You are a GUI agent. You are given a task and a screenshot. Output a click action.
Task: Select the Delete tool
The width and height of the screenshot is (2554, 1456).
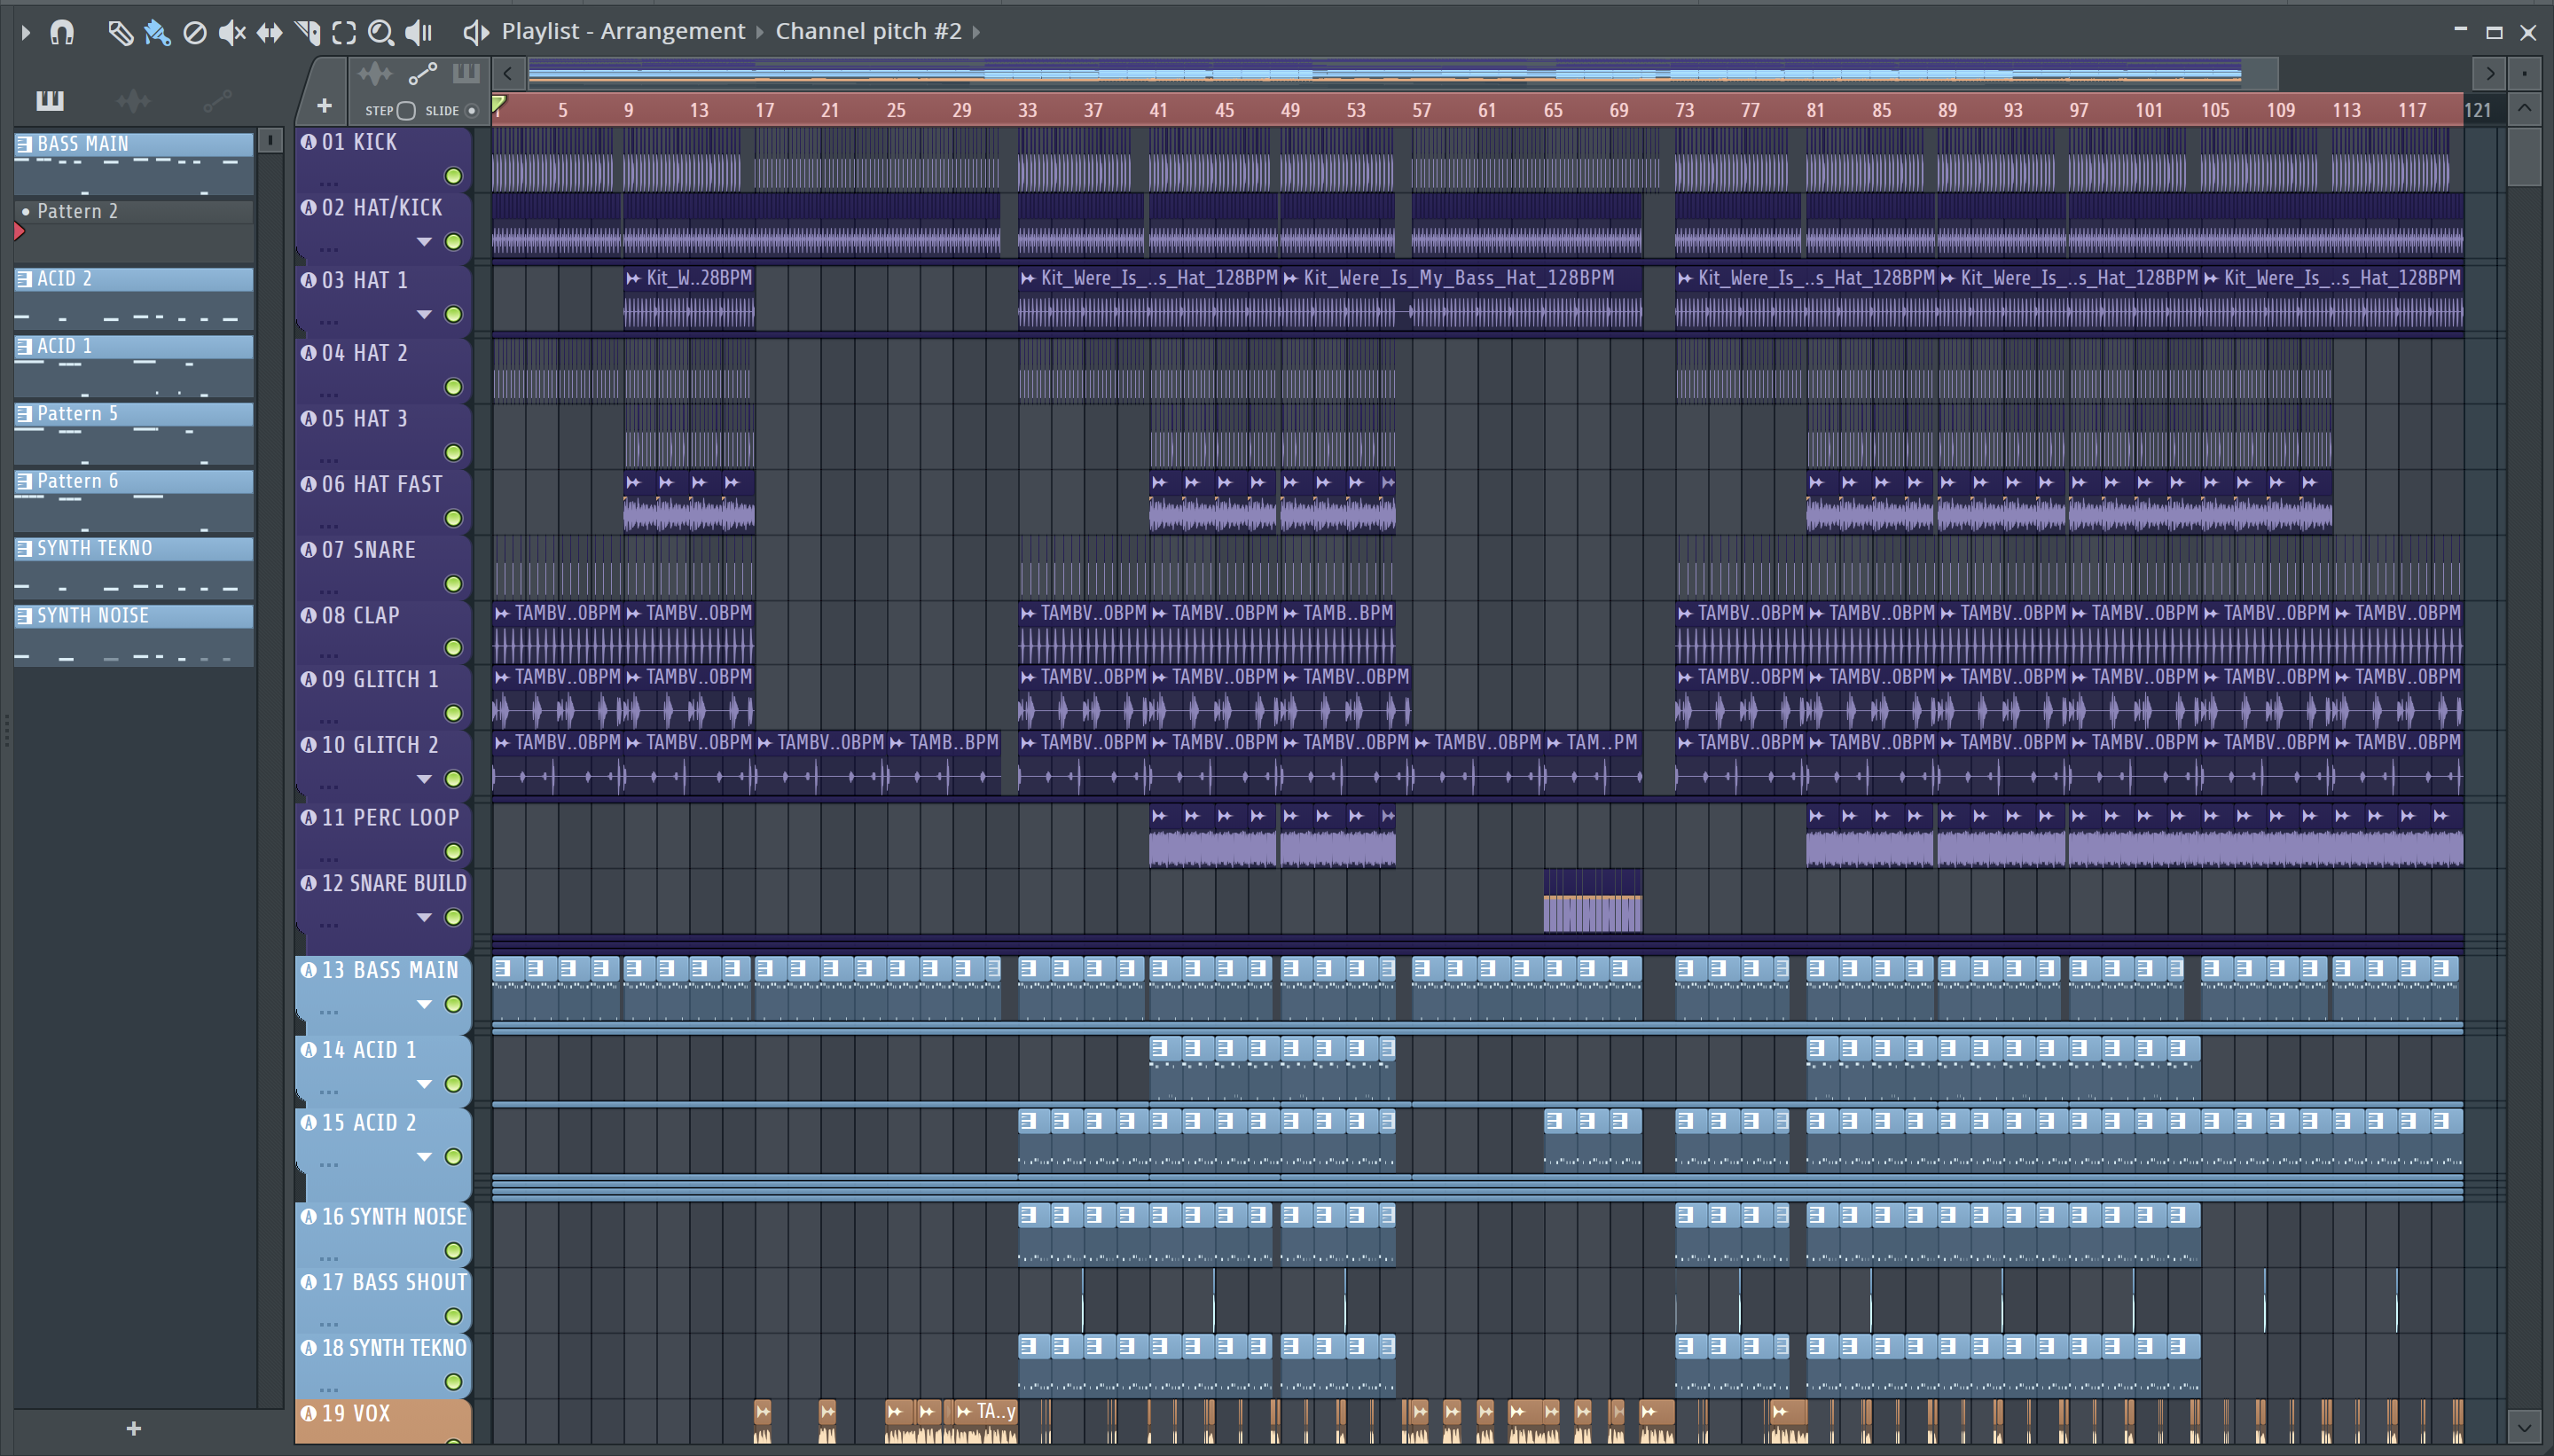pyautogui.click(x=195, y=33)
